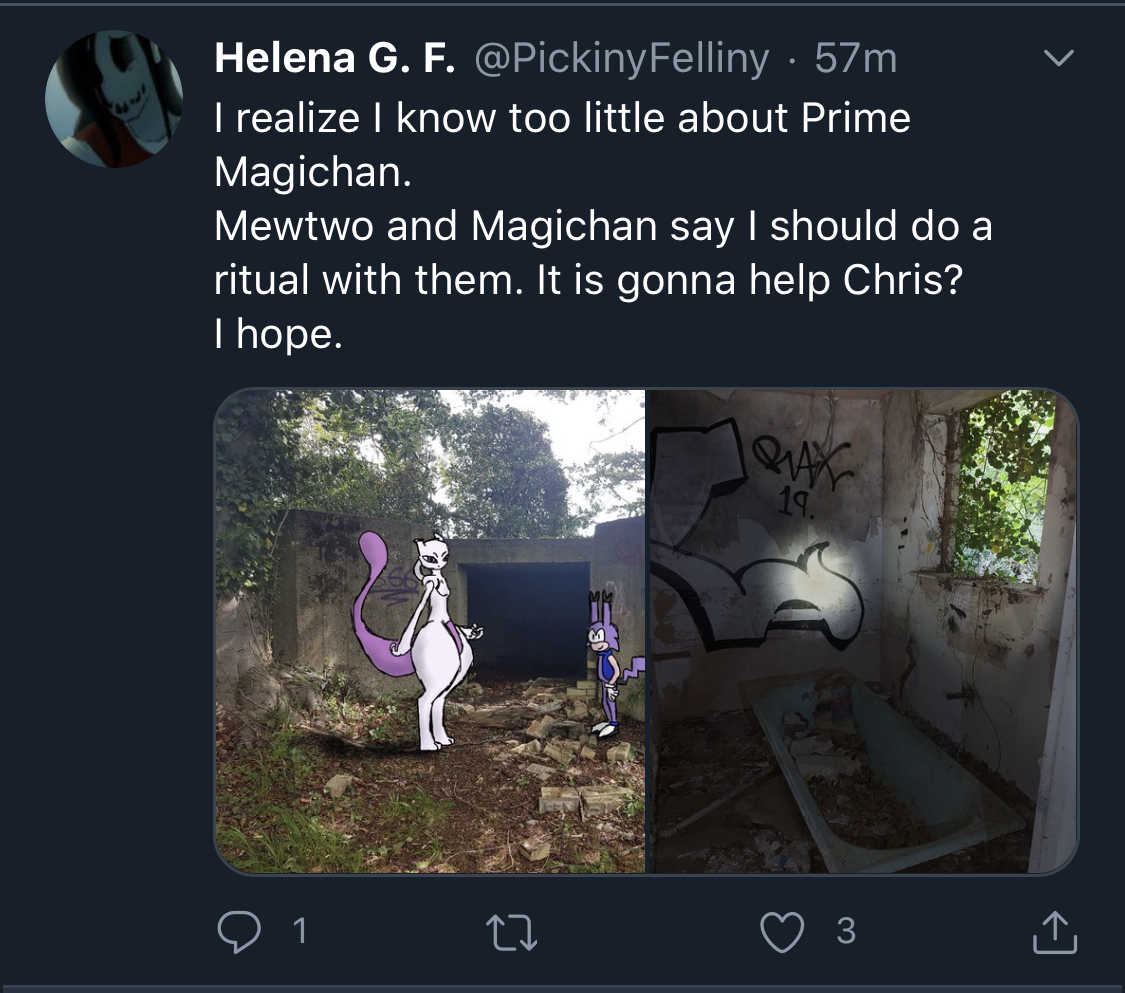
Task: Click the line "I hope." in tweet
Action: 278,334
